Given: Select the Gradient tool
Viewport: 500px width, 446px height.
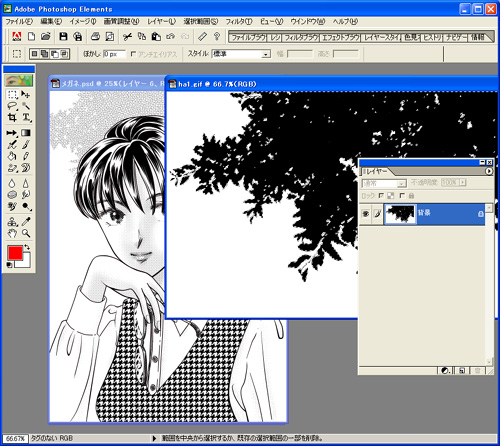Looking at the screenshot, I should [26, 133].
